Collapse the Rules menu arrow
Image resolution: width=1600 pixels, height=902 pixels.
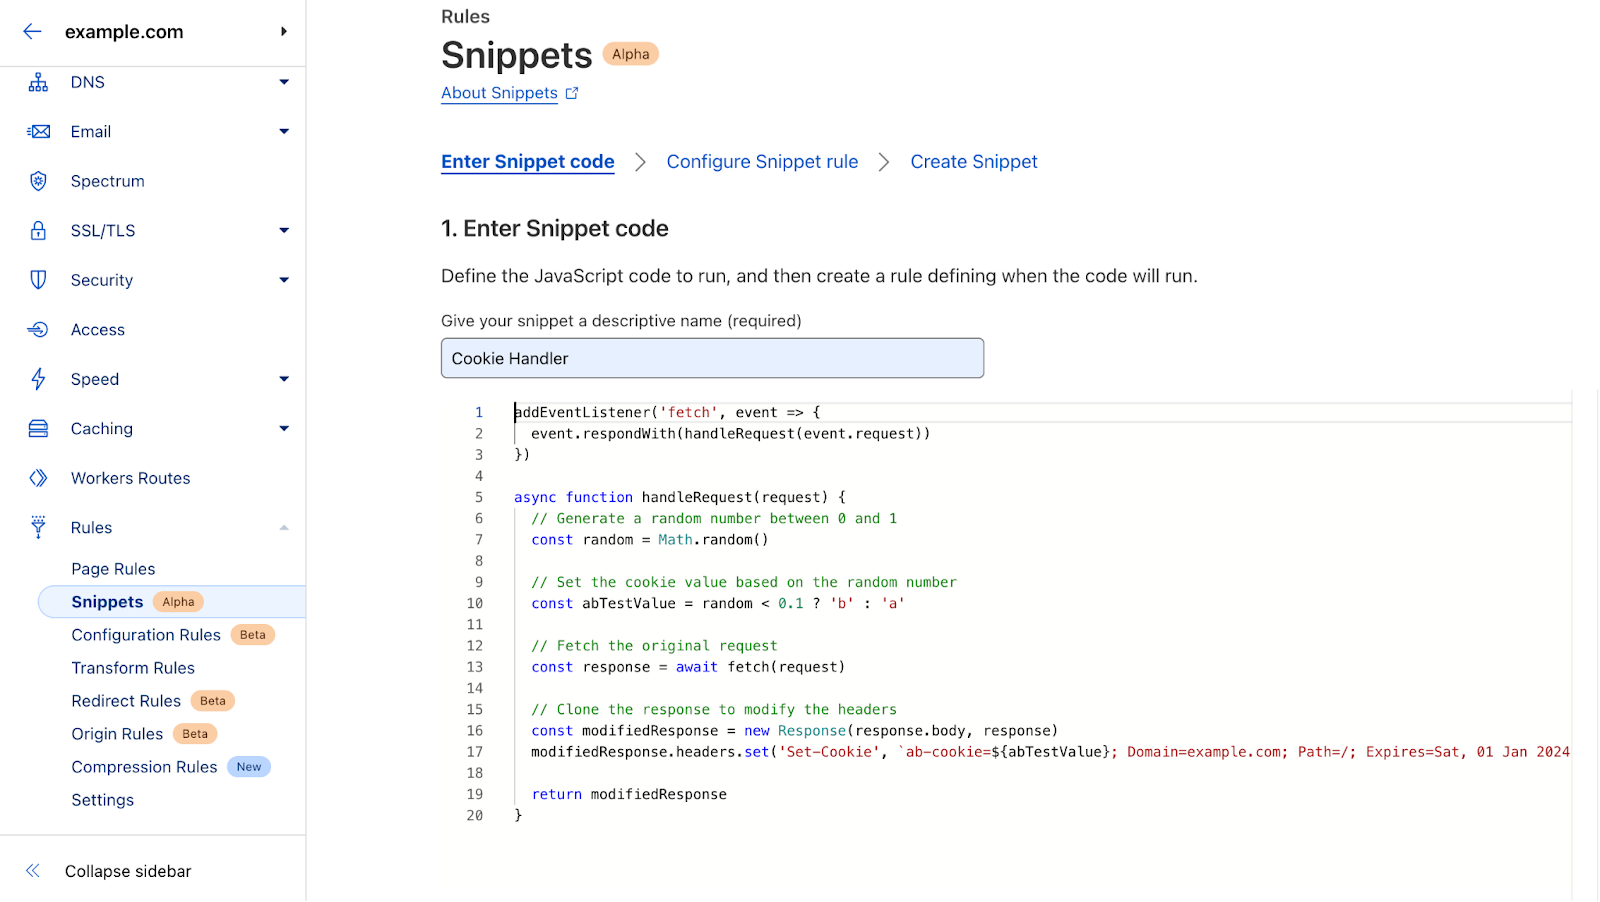click(x=284, y=527)
